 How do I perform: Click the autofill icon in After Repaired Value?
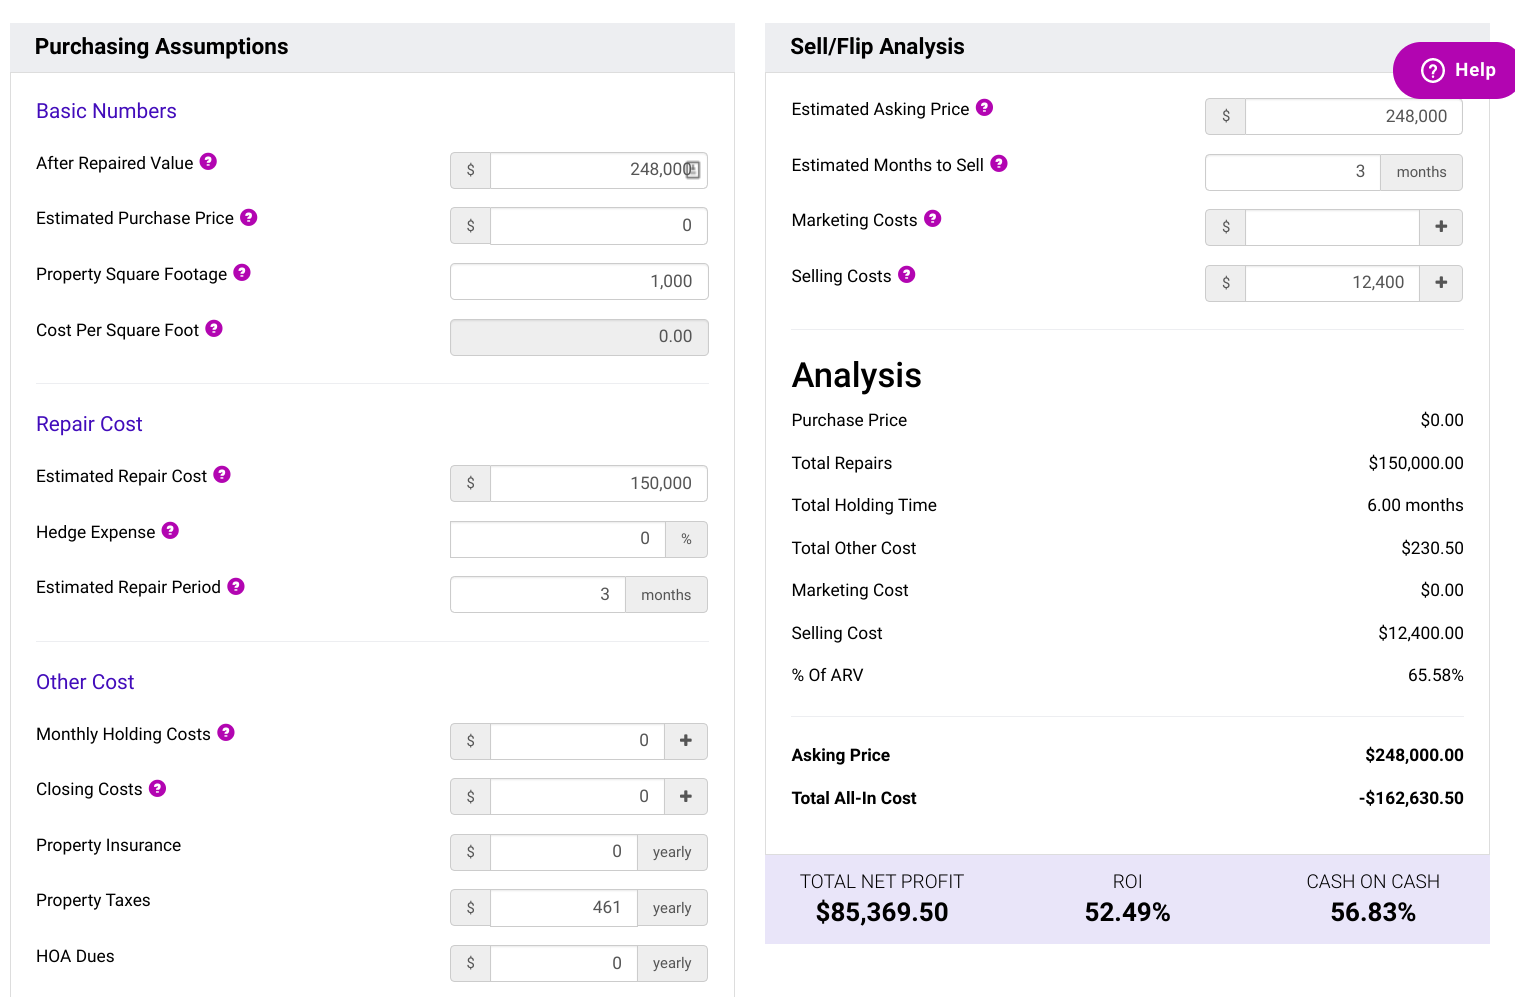692,170
